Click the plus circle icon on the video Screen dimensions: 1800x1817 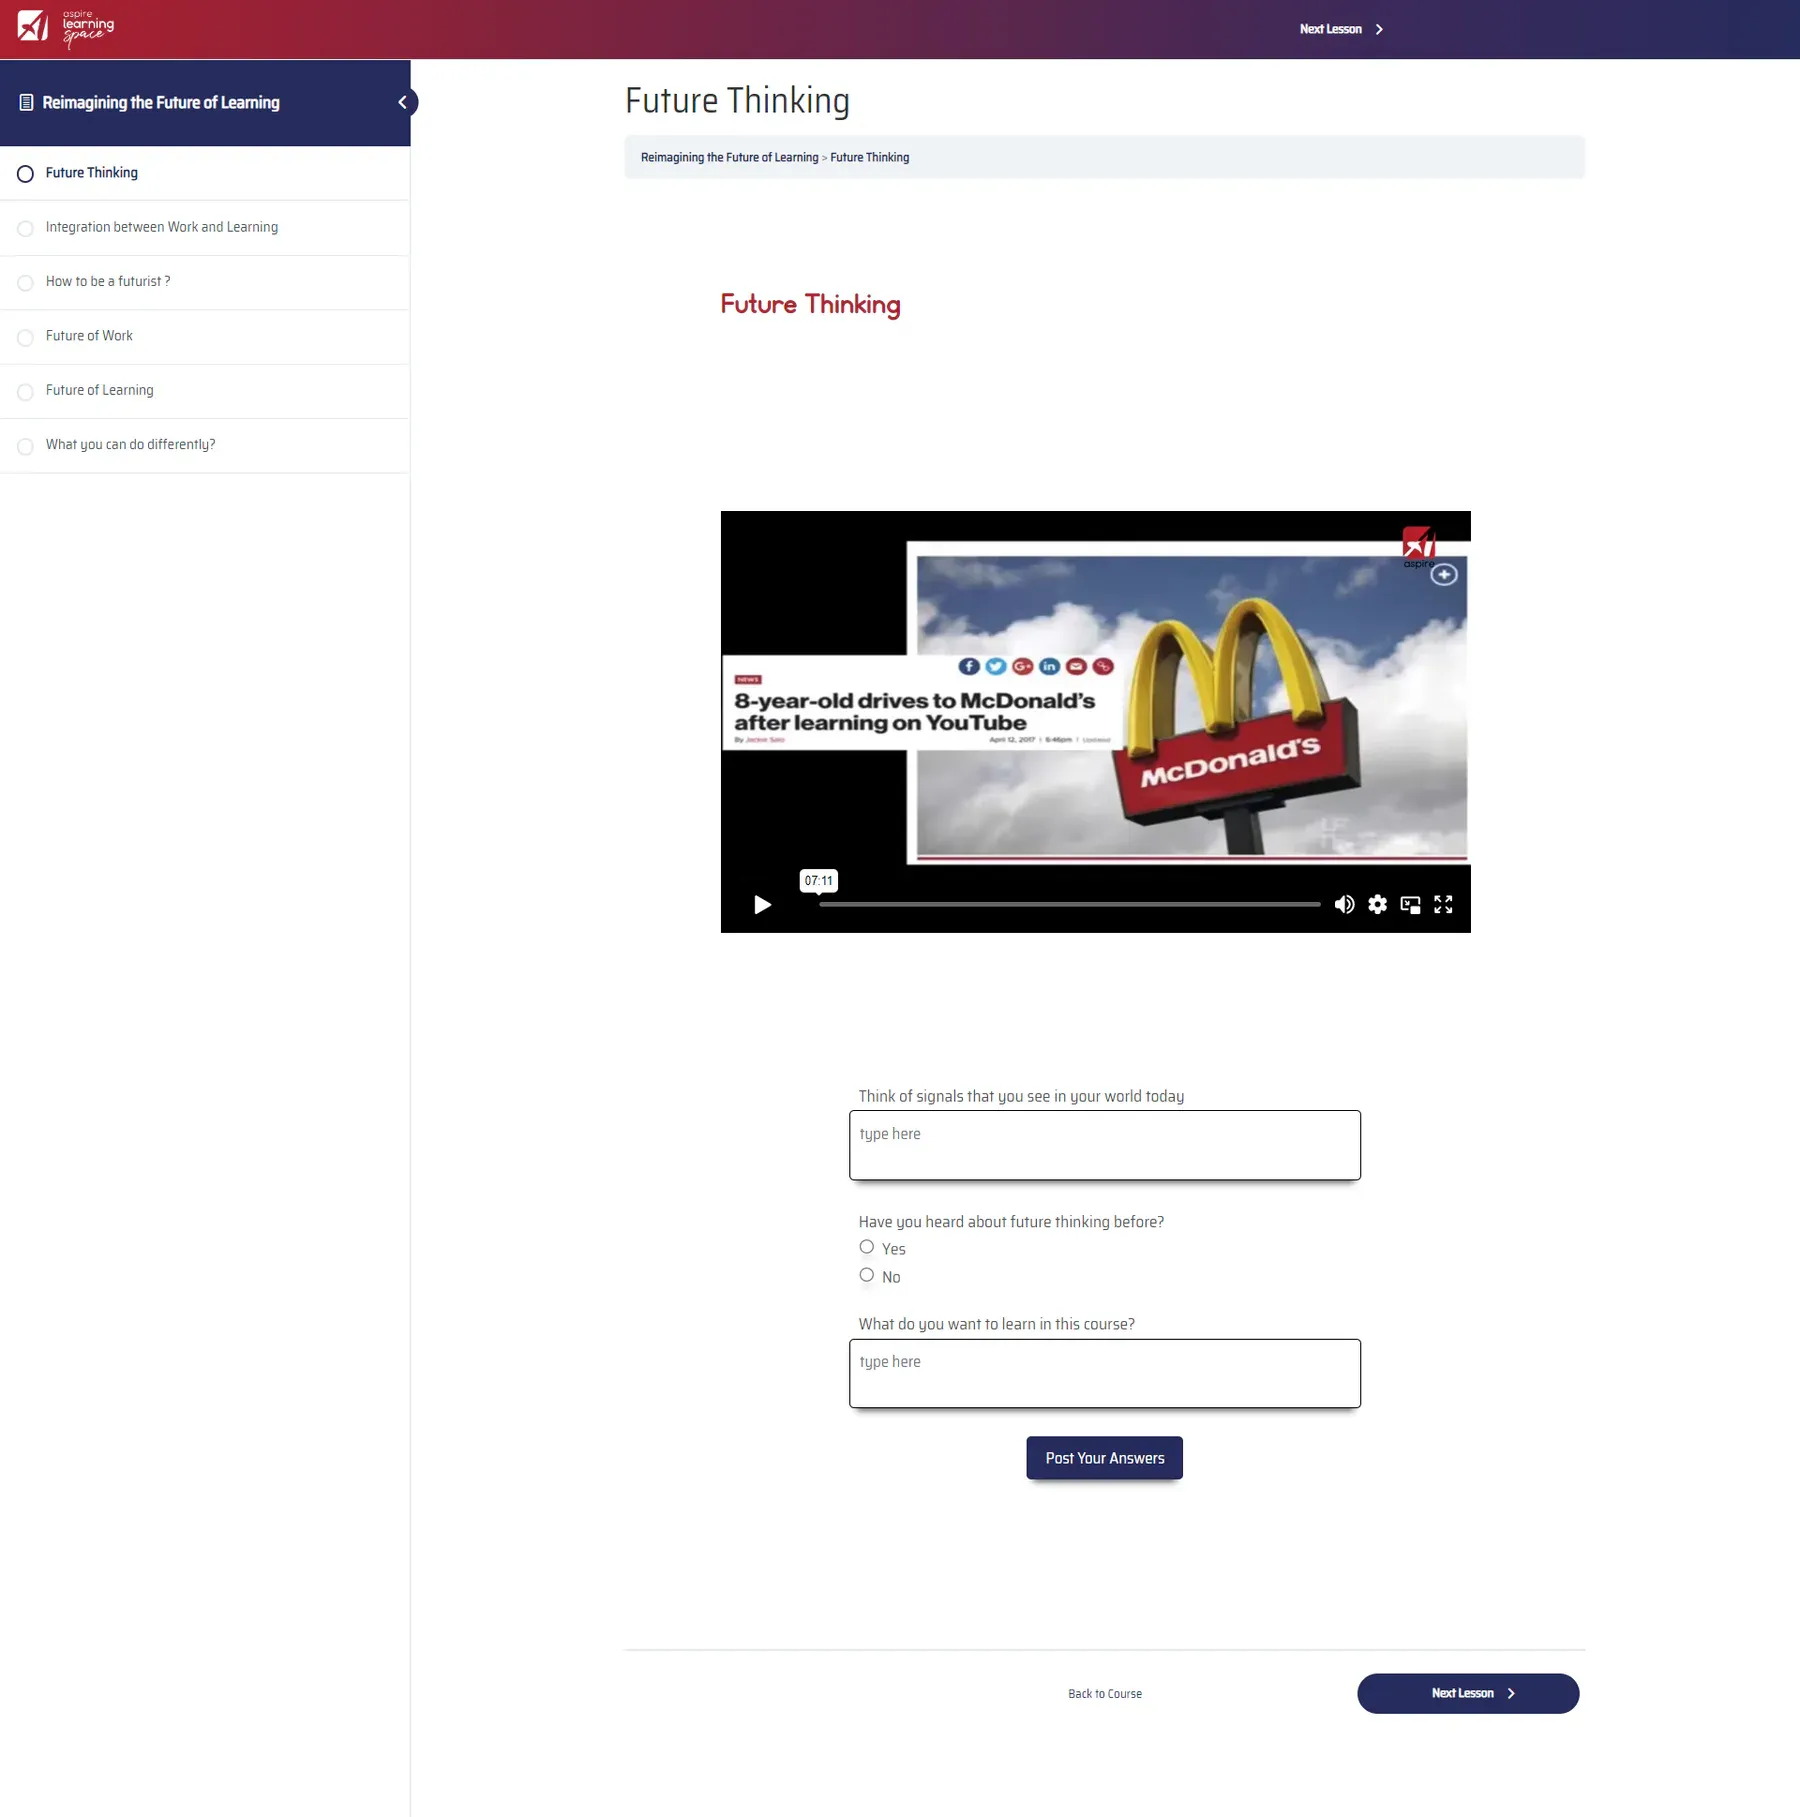pyautogui.click(x=1444, y=575)
